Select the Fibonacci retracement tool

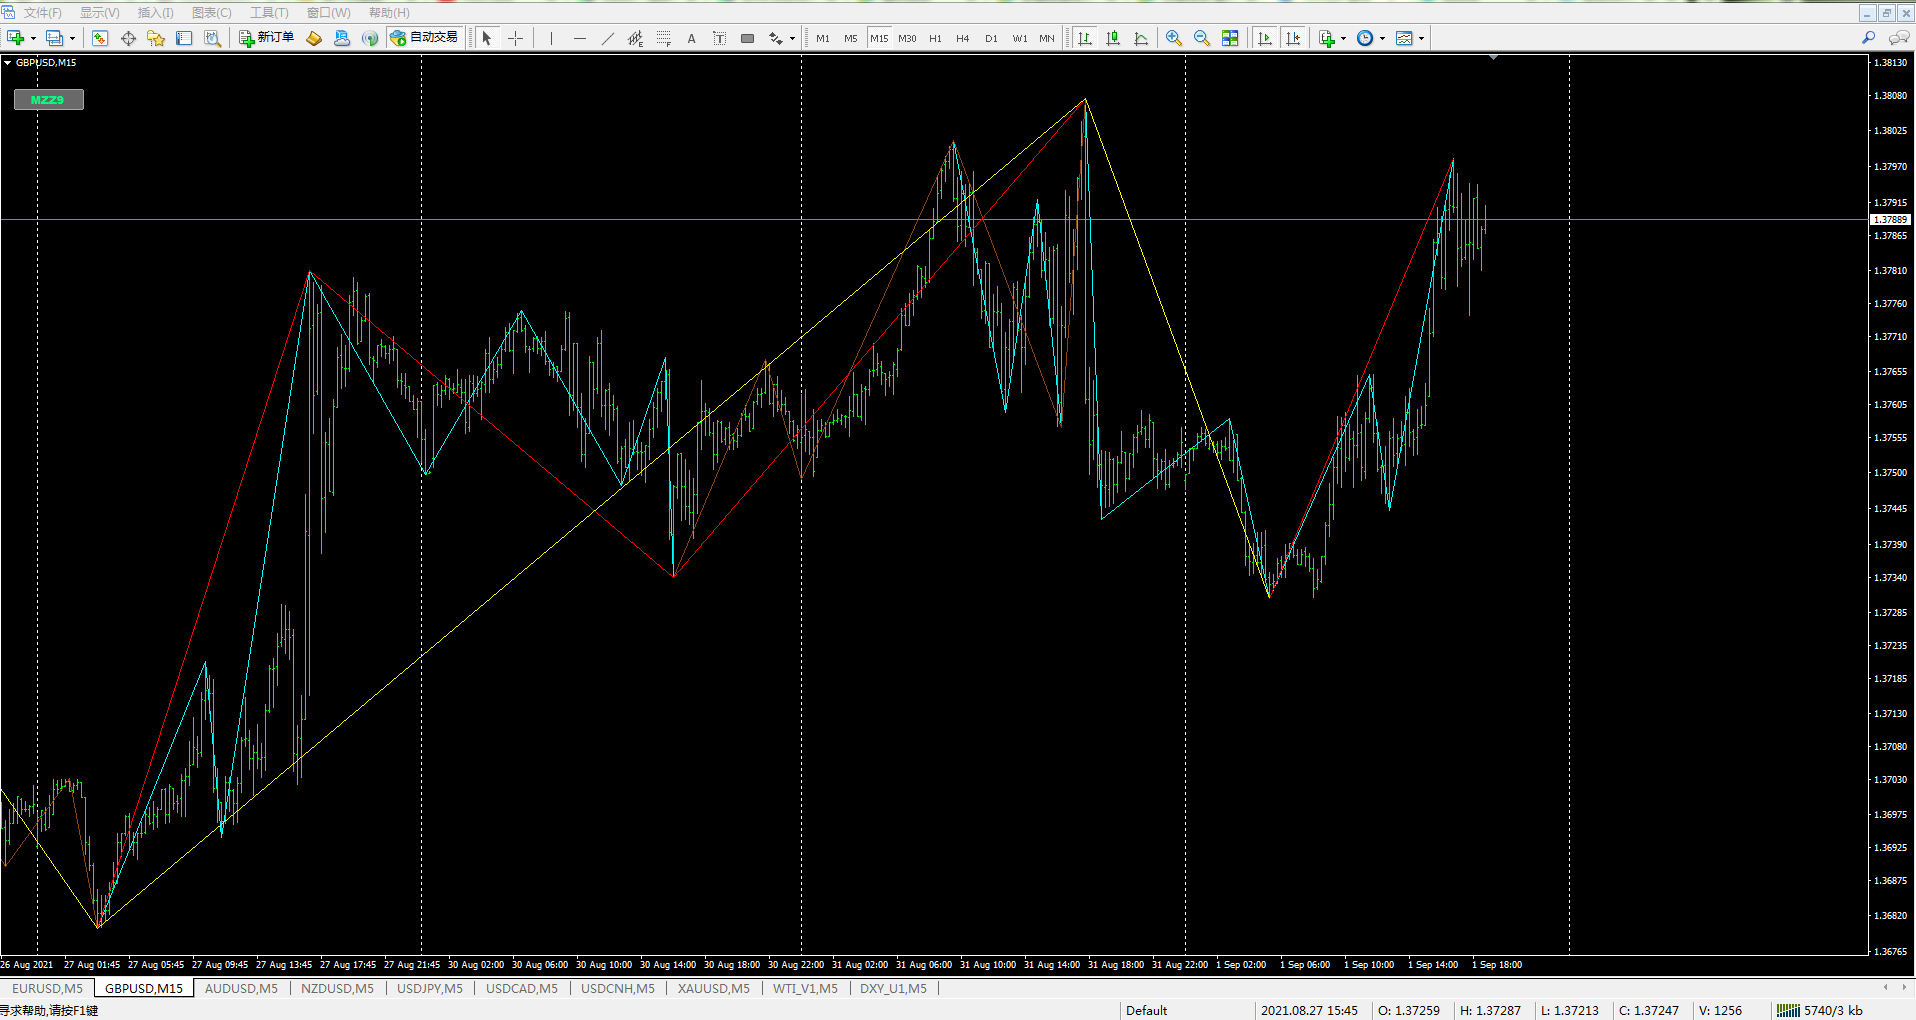click(x=663, y=38)
